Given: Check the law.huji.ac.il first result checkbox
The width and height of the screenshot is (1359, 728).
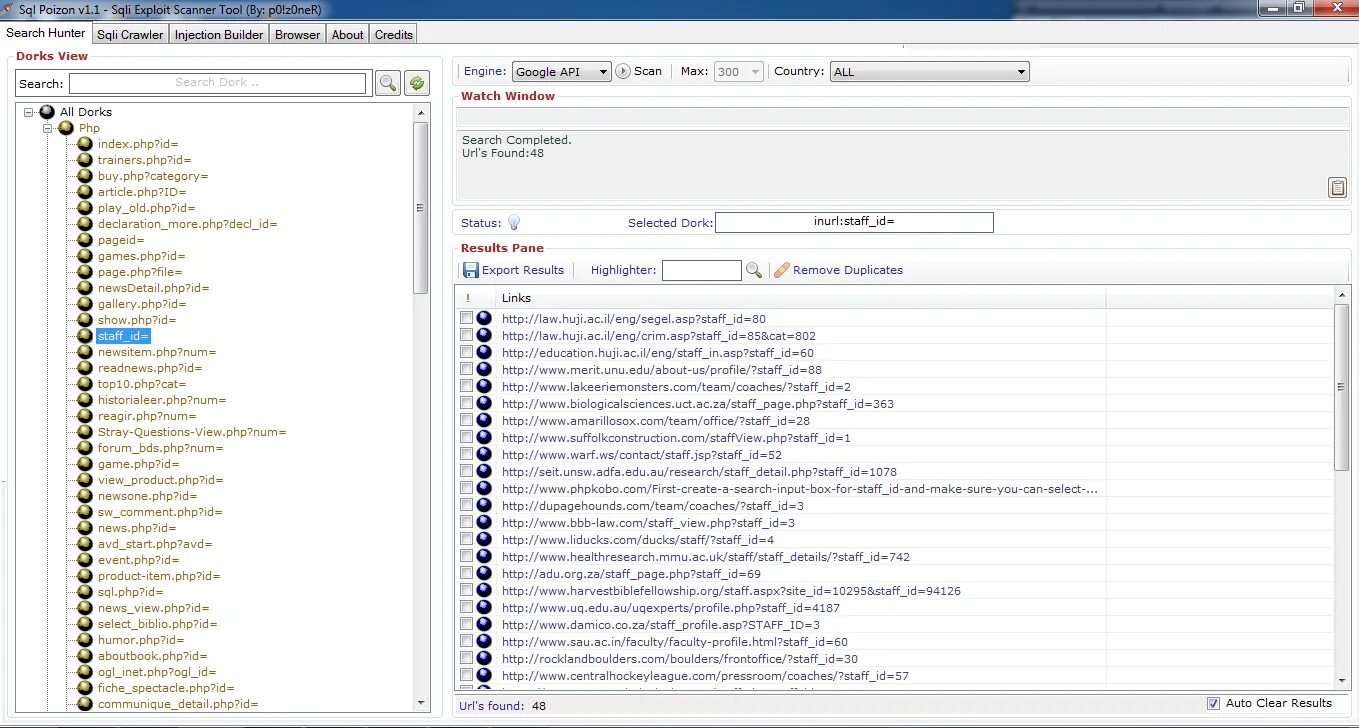Looking at the screenshot, I should coord(466,317).
